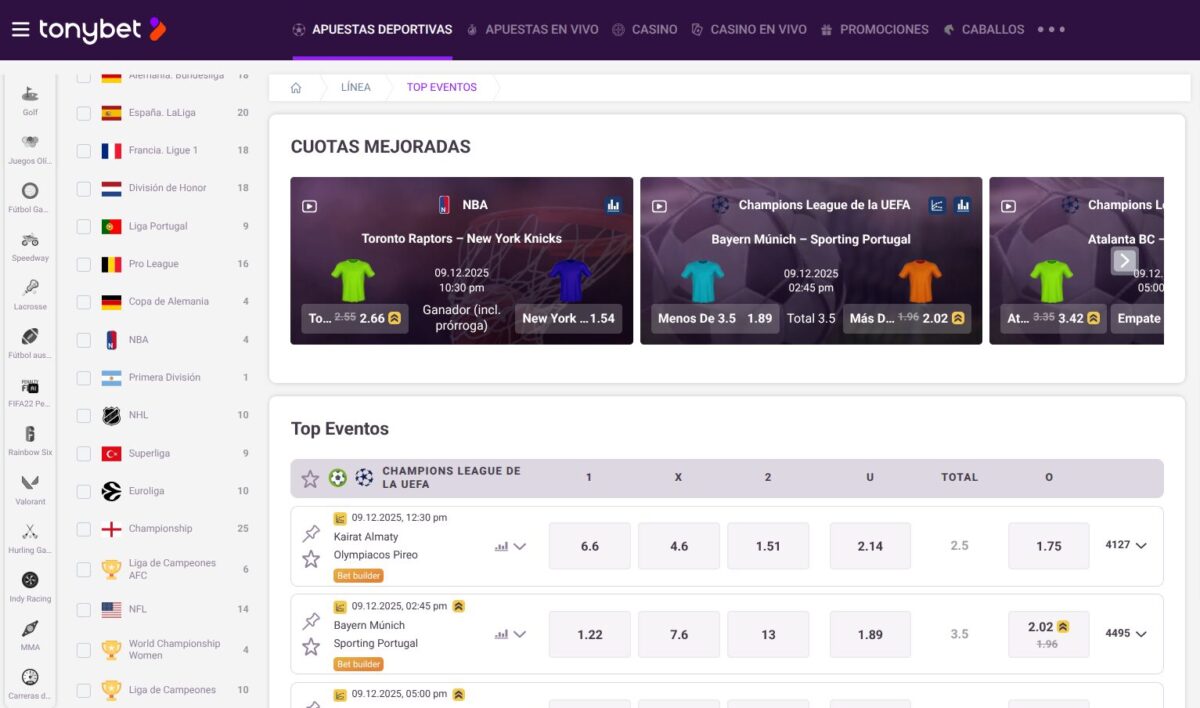
Task: Bet Toronto odds 2.66 on NBA card
Action: [356, 319]
